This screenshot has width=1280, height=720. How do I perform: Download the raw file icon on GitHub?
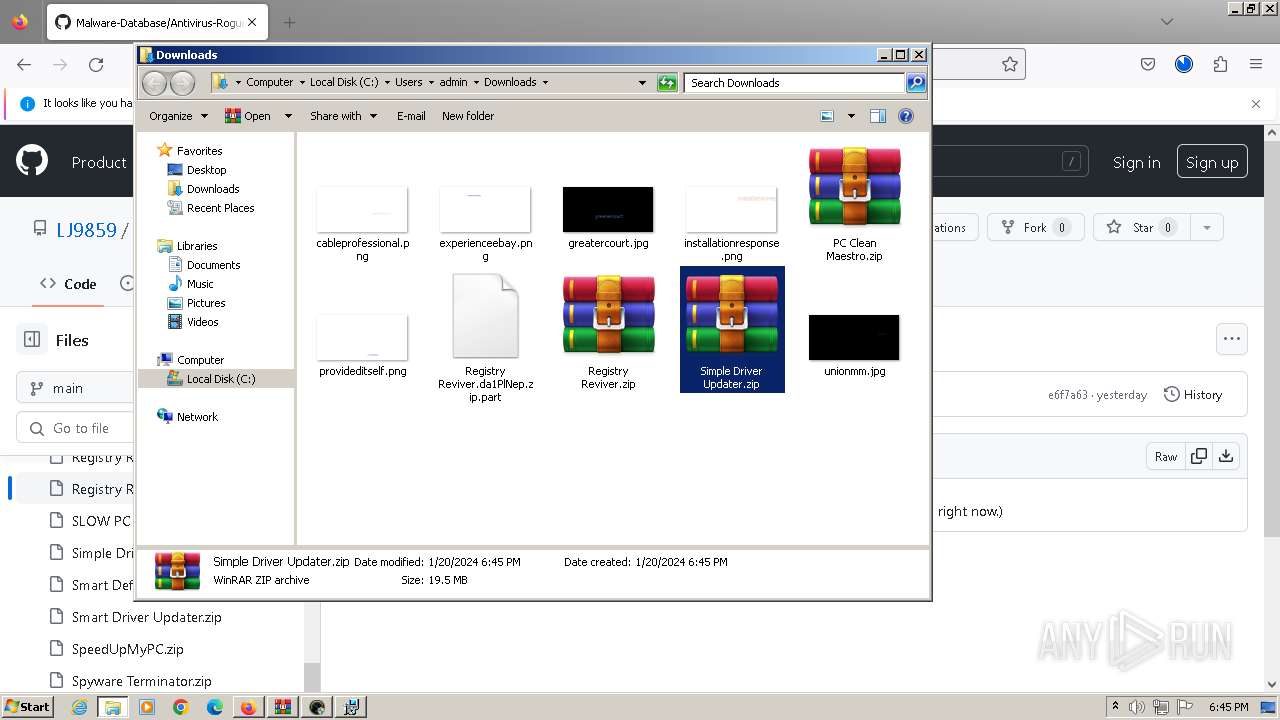coord(1226,456)
